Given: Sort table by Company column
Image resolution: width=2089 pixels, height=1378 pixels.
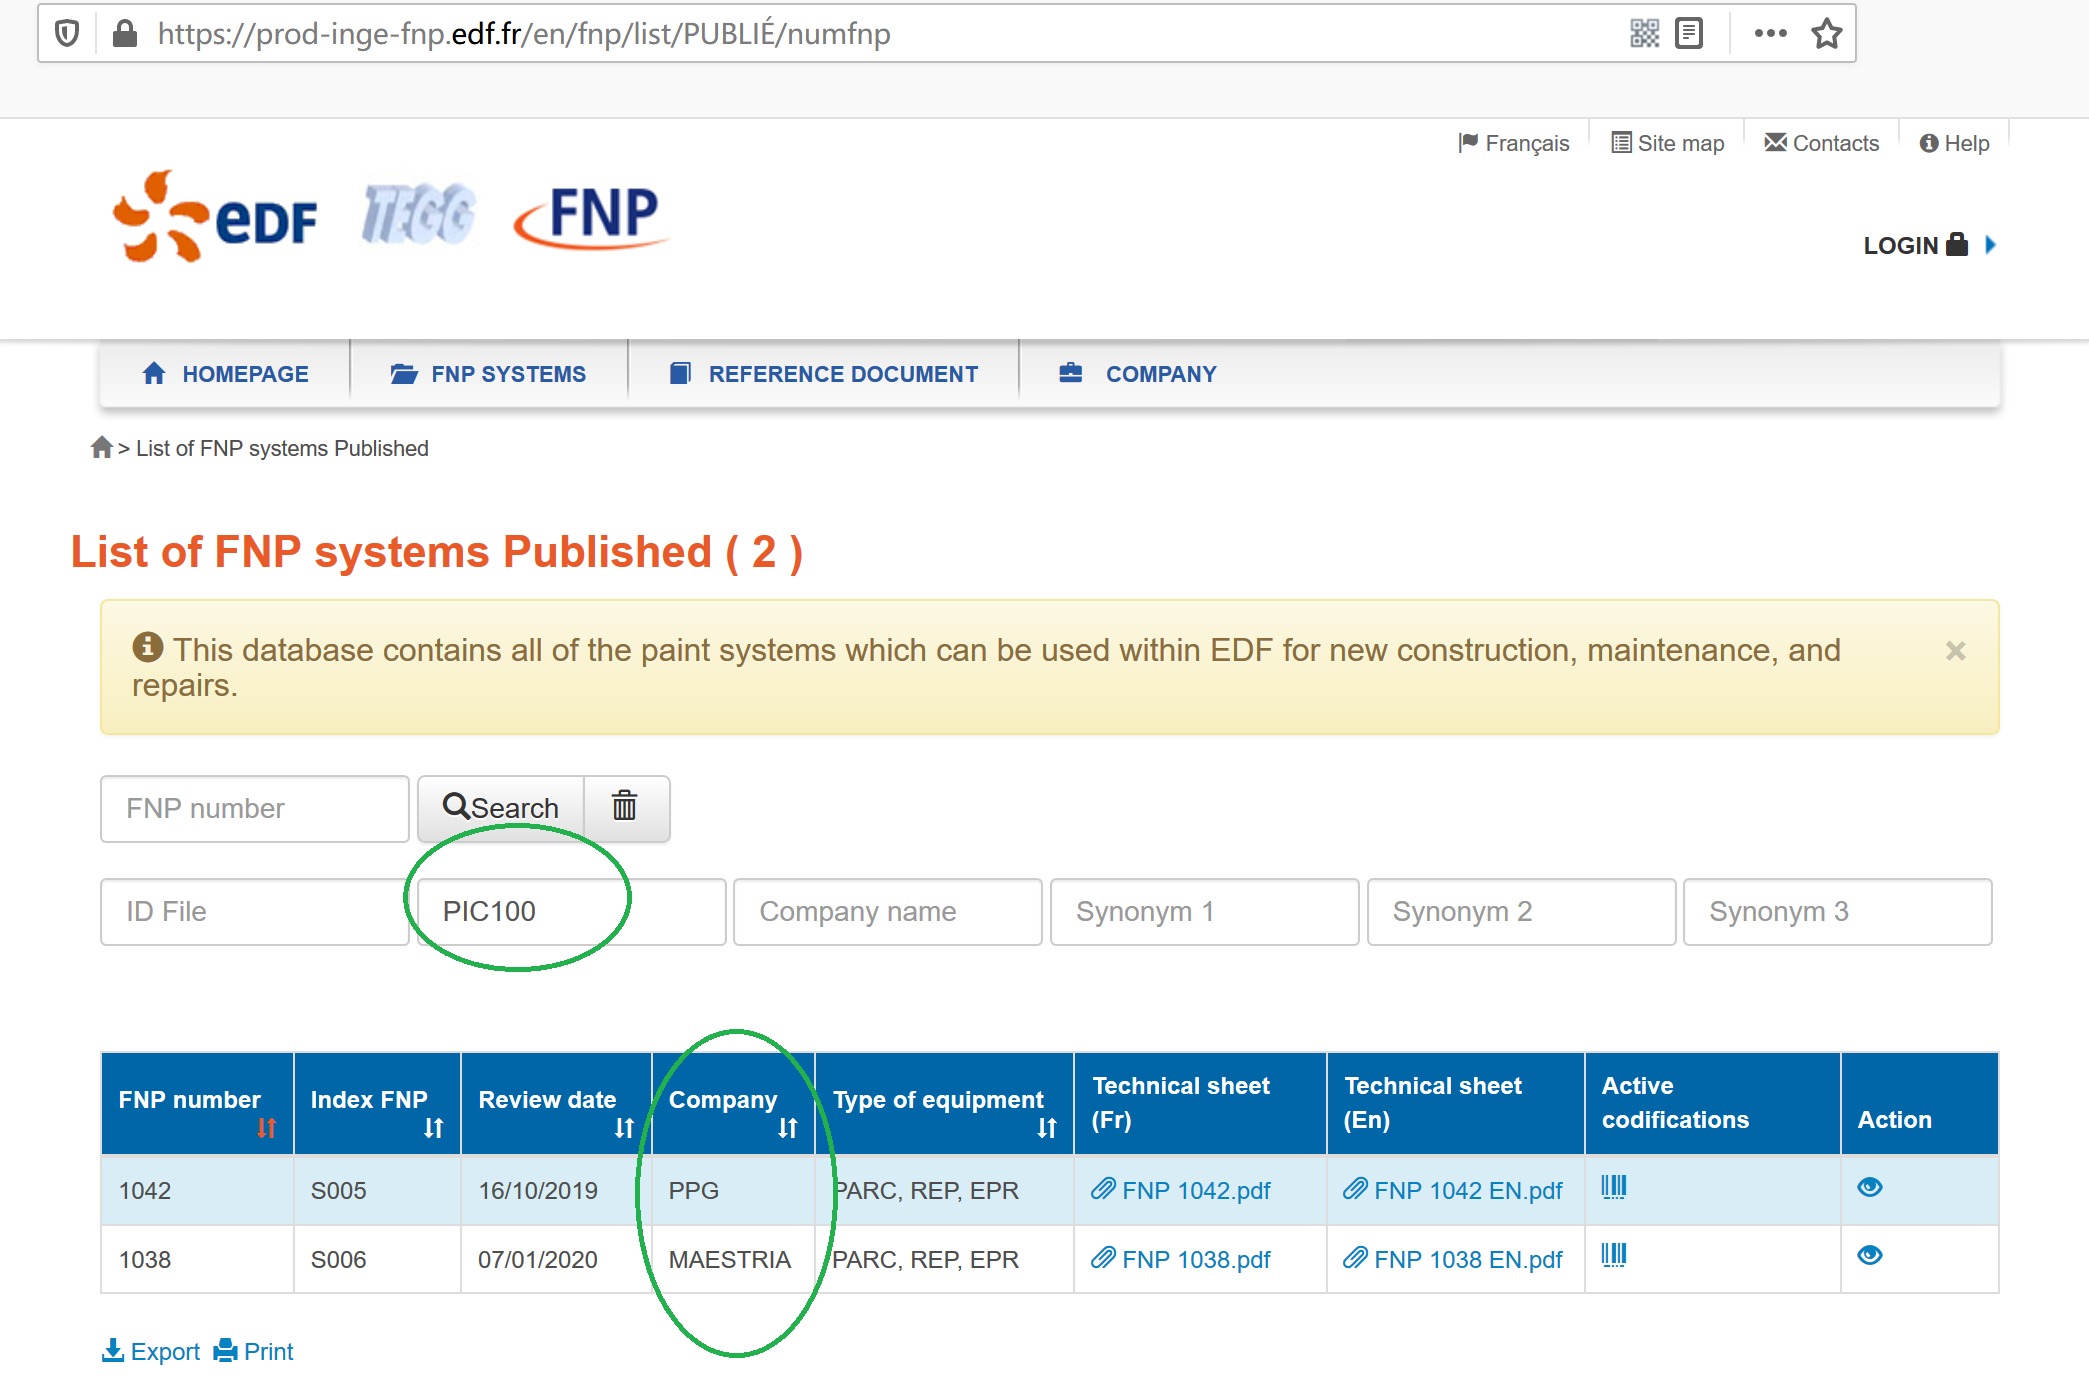Looking at the screenshot, I should (788, 1128).
